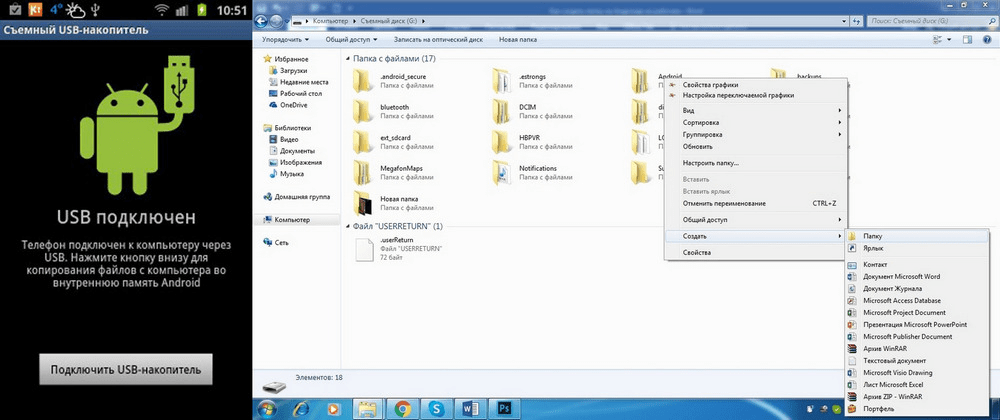This screenshot has height=420, width=1000.
Task: Click the Explorer back arrow button
Action: pos(262,20)
